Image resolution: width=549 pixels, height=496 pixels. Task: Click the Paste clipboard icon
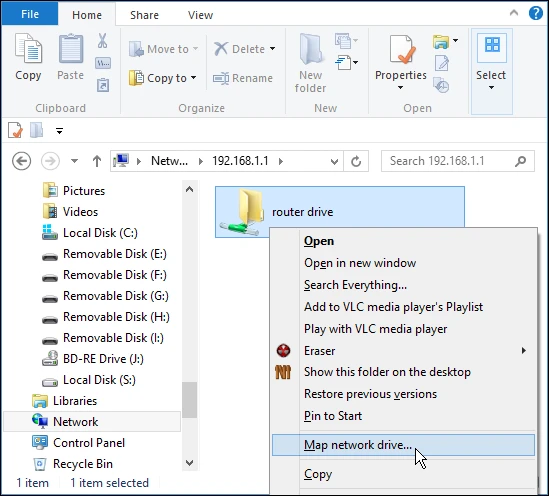pyautogui.click(x=70, y=48)
